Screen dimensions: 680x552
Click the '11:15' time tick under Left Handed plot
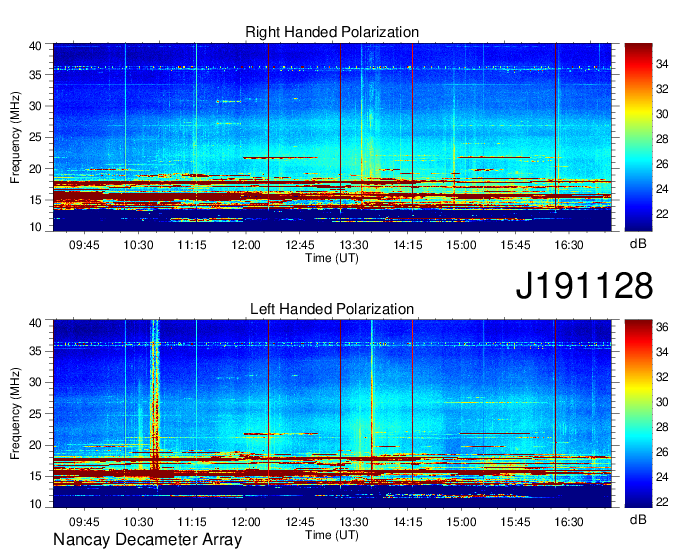[x=192, y=522]
